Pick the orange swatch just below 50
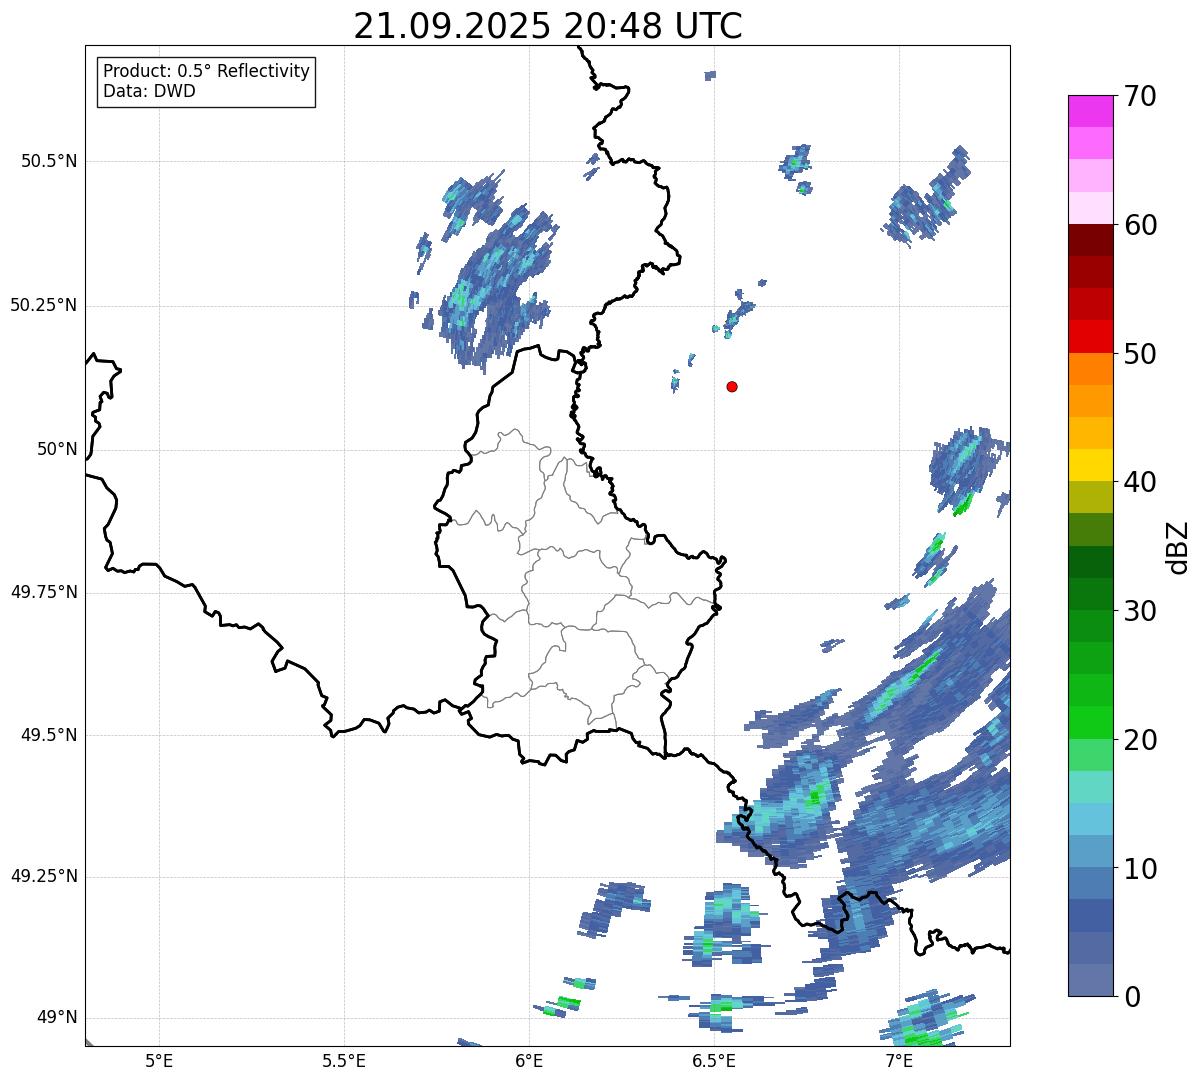The width and height of the screenshot is (1202, 1081). tap(1090, 369)
